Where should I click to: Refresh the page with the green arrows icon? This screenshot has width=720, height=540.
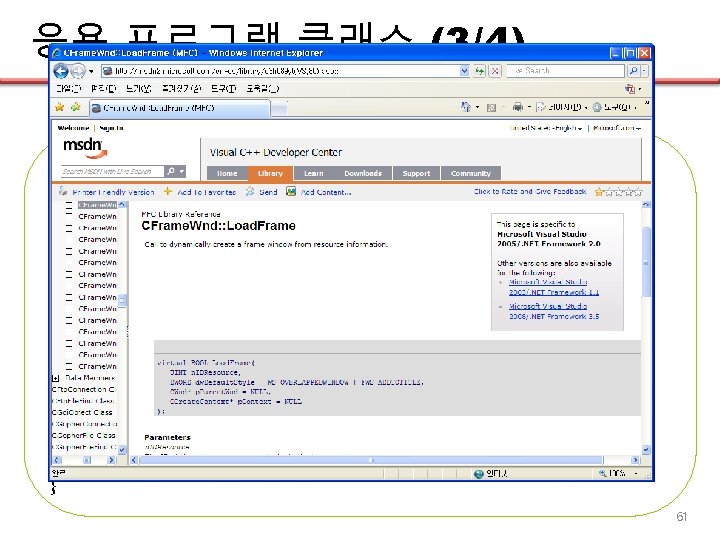(479, 71)
